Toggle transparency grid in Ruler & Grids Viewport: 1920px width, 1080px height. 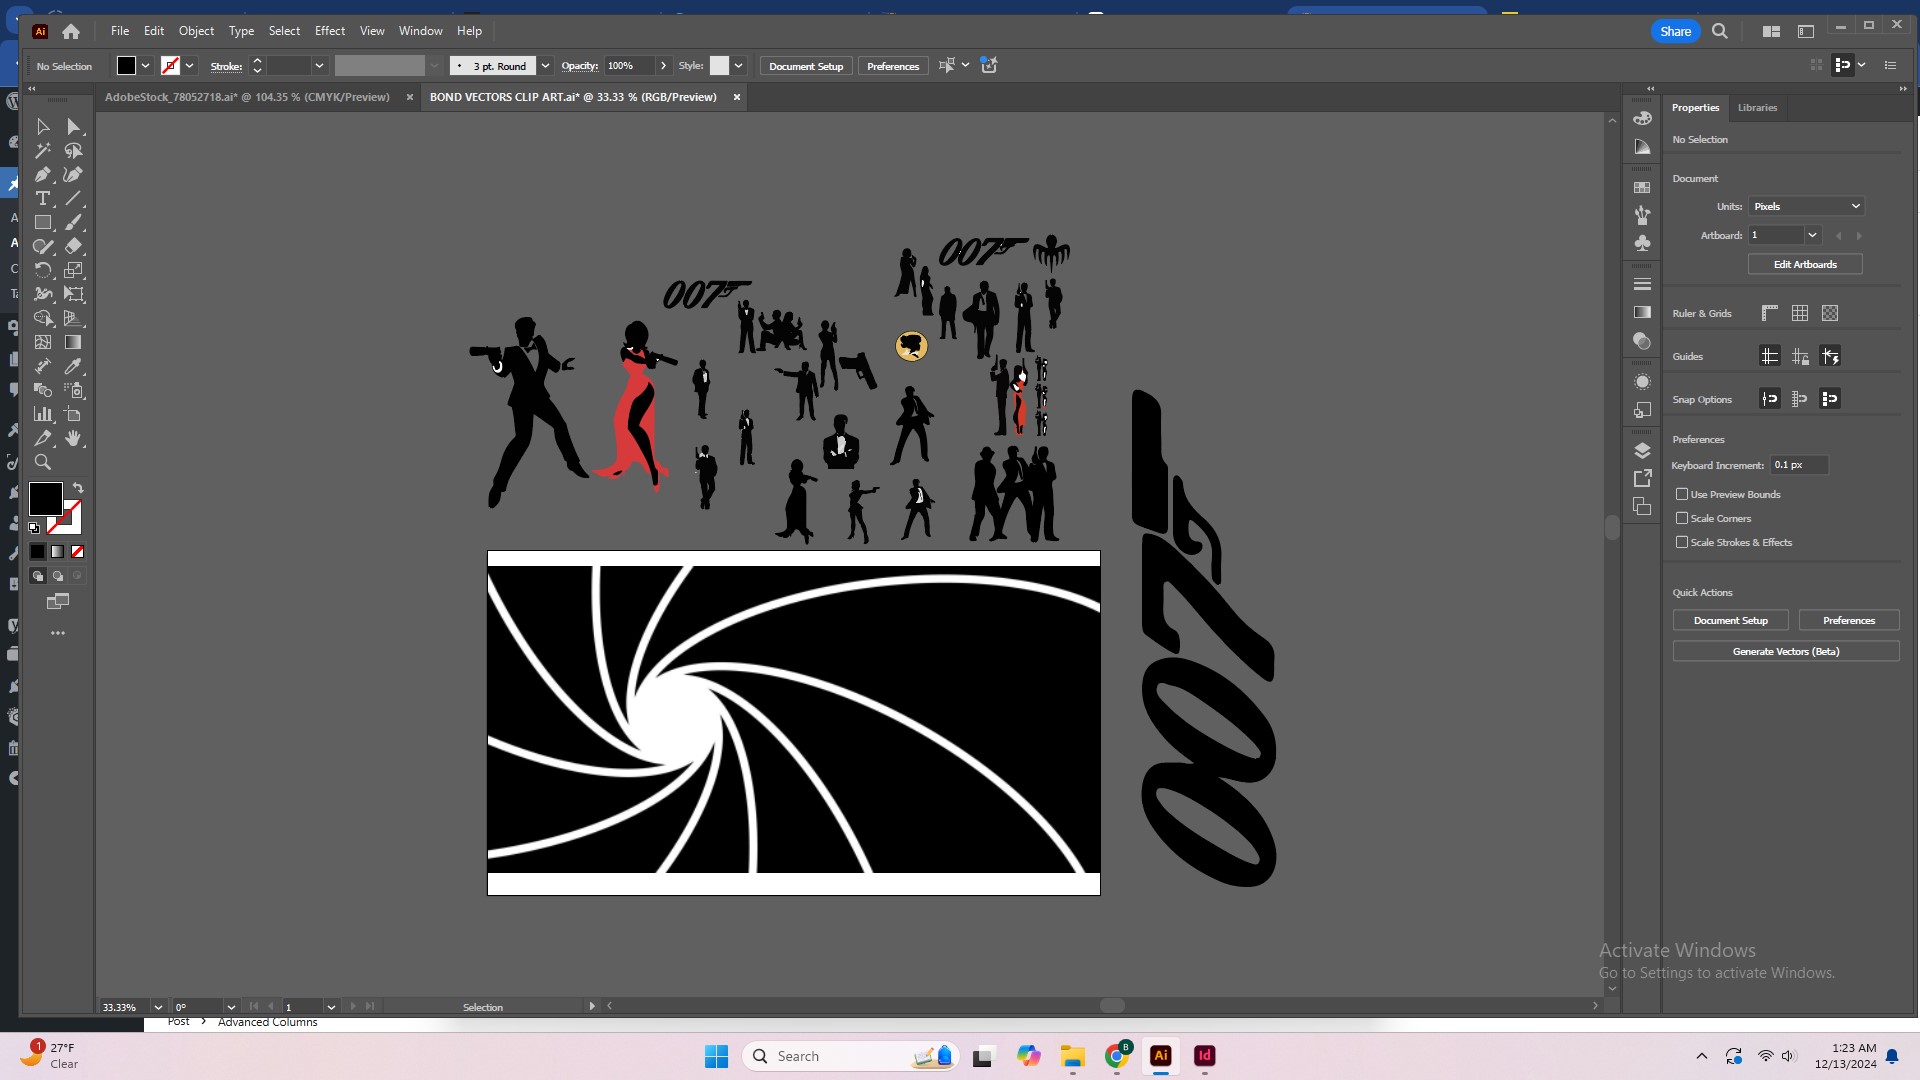point(1830,313)
